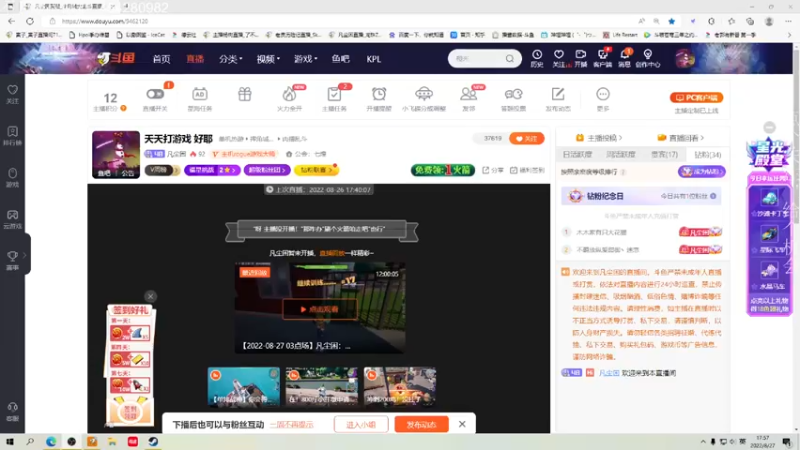The image size is (800, 450).
Task: Open 游戏 mouse icon in left sidebar
Action: (12, 178)
